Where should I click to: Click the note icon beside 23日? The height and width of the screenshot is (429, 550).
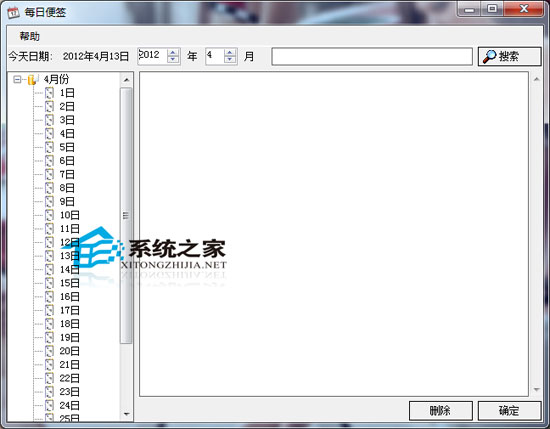[49, 392]
